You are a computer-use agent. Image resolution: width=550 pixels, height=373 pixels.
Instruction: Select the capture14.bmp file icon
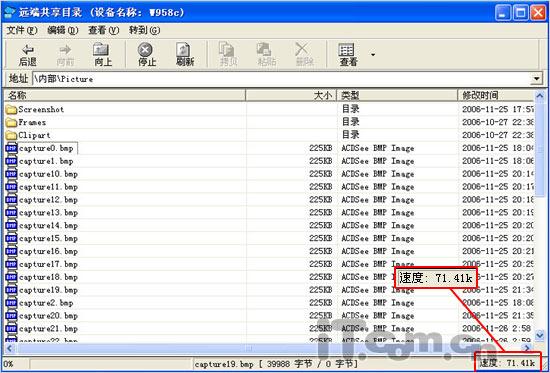[12, 226]
